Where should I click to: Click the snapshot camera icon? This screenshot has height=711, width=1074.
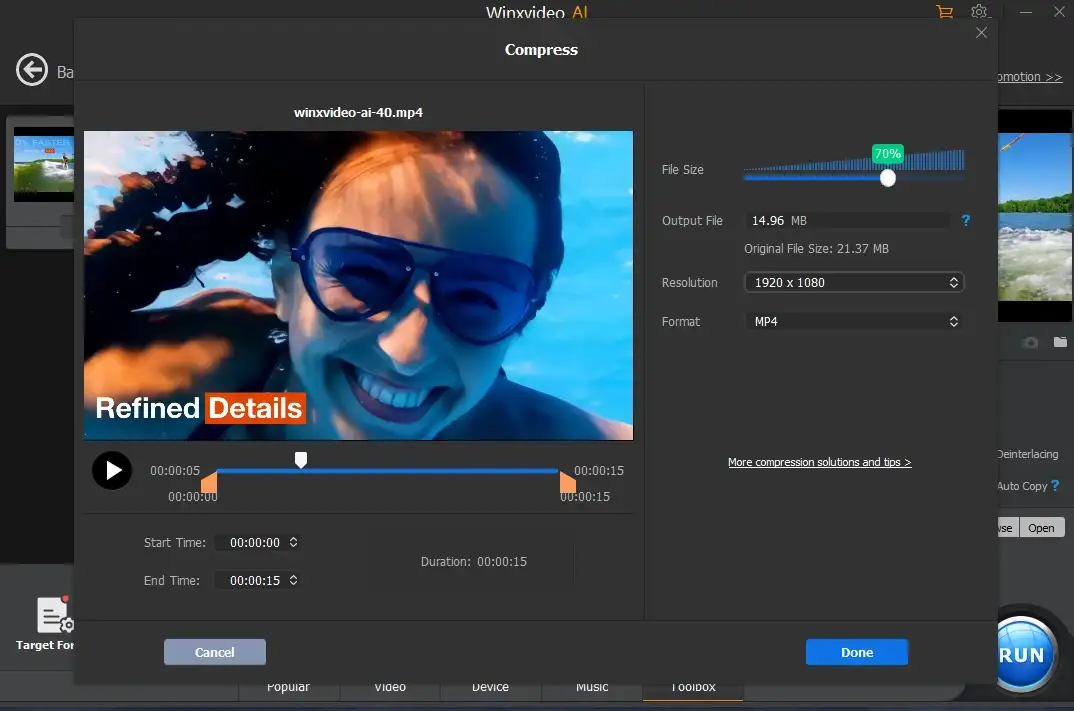point(1031,342)
